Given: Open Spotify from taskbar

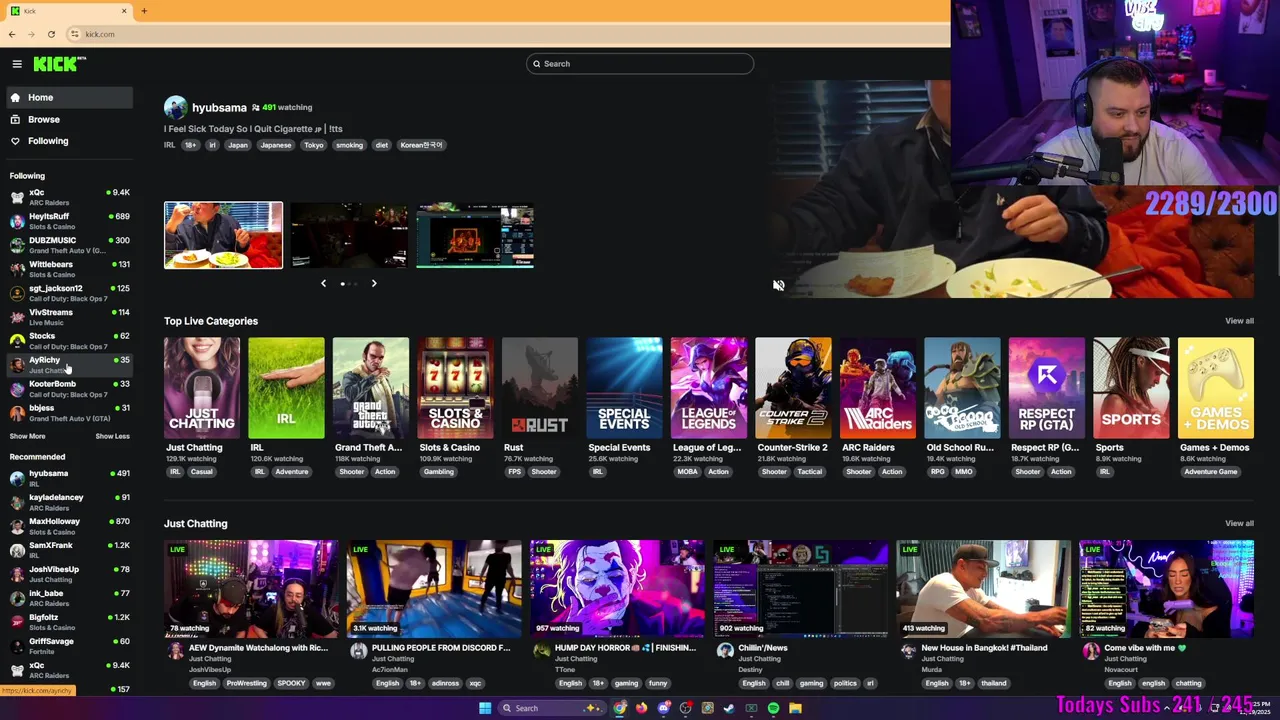Looking at the screenshot, I should coord(773,708).
